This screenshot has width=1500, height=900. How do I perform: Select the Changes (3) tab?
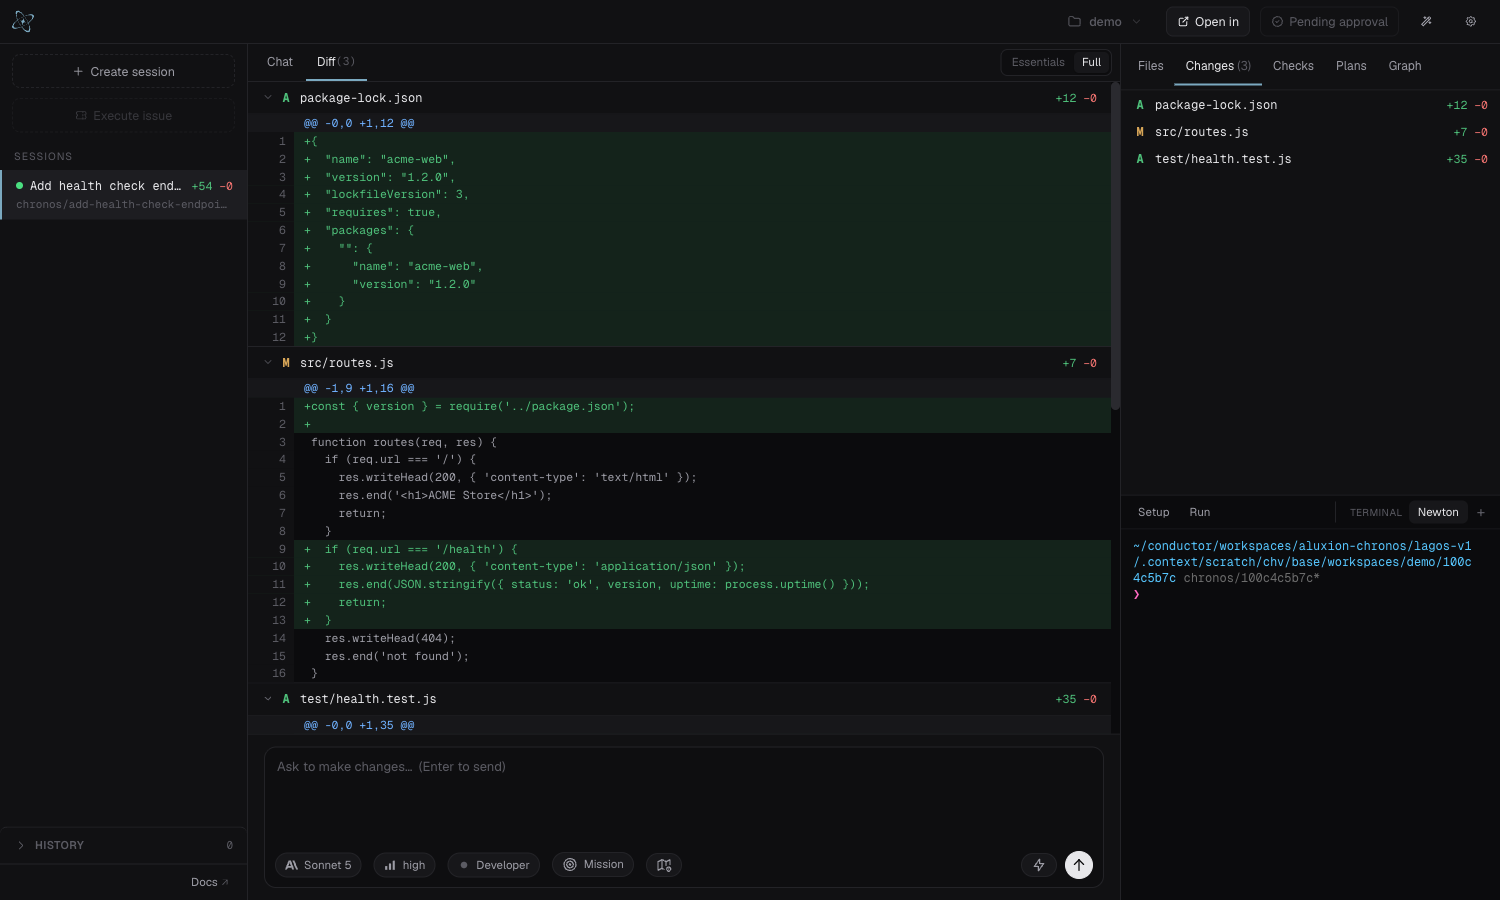click(x=1218, y=66)
